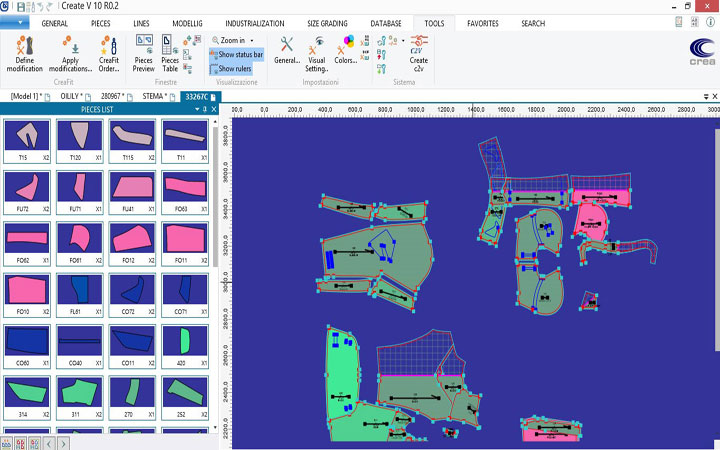Open Pieces Preview window

[x=144, y=50]
